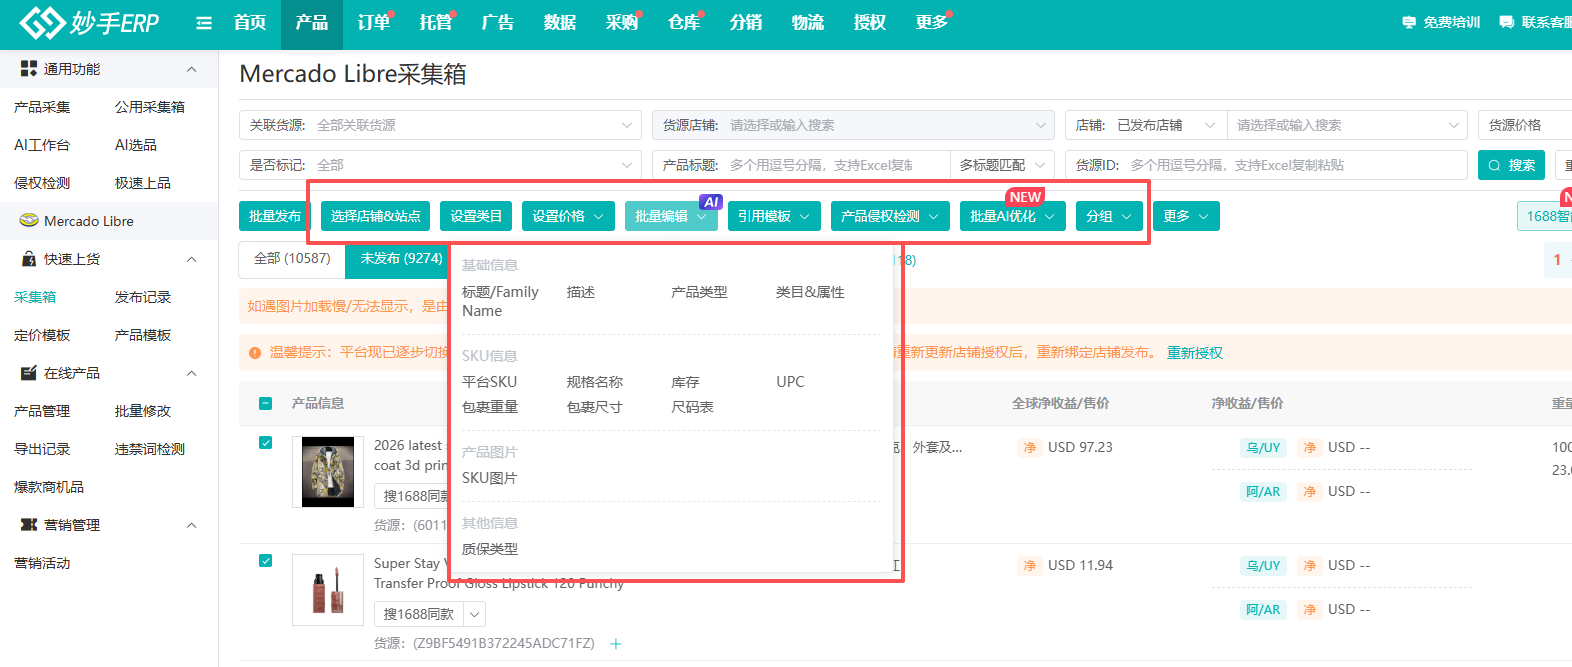
Task: Open the 多标题匹配 dropdown
Action: click(x=1002, y=165)
